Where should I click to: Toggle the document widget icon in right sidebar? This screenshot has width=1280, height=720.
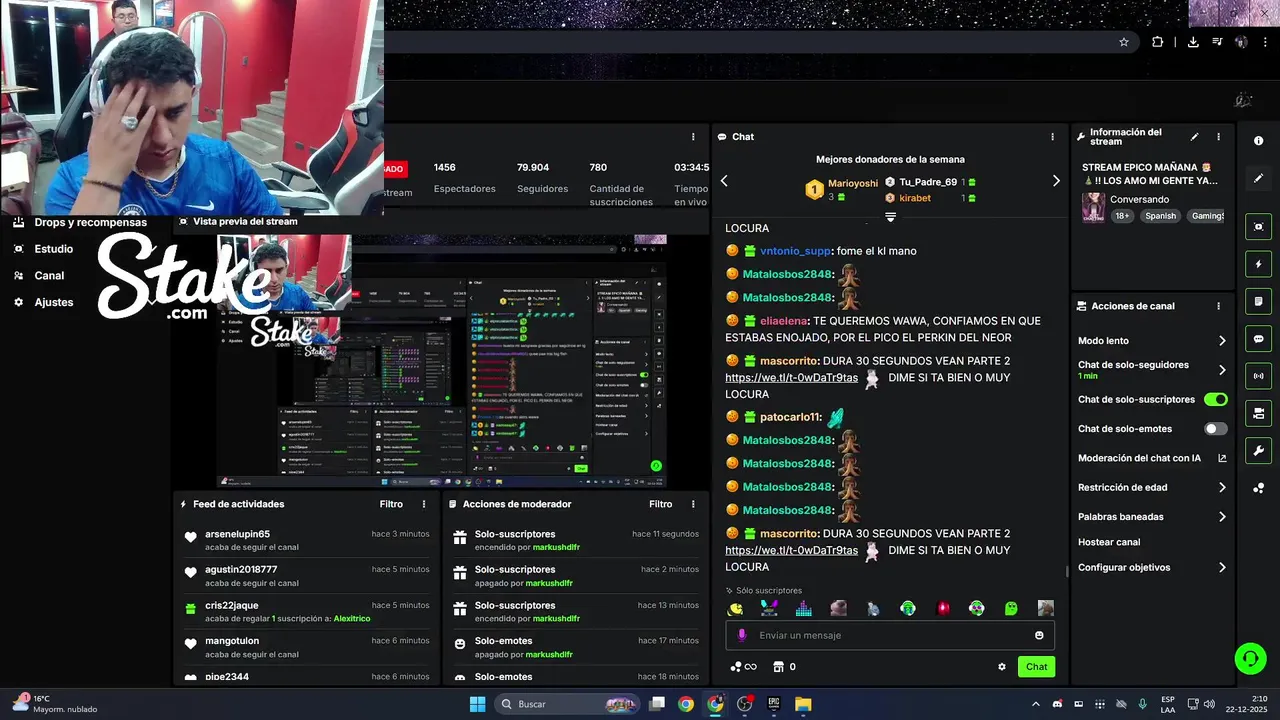(x=1258, y=301)
